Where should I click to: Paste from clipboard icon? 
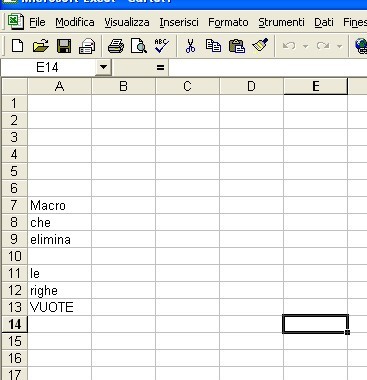[x=236, y=46]
